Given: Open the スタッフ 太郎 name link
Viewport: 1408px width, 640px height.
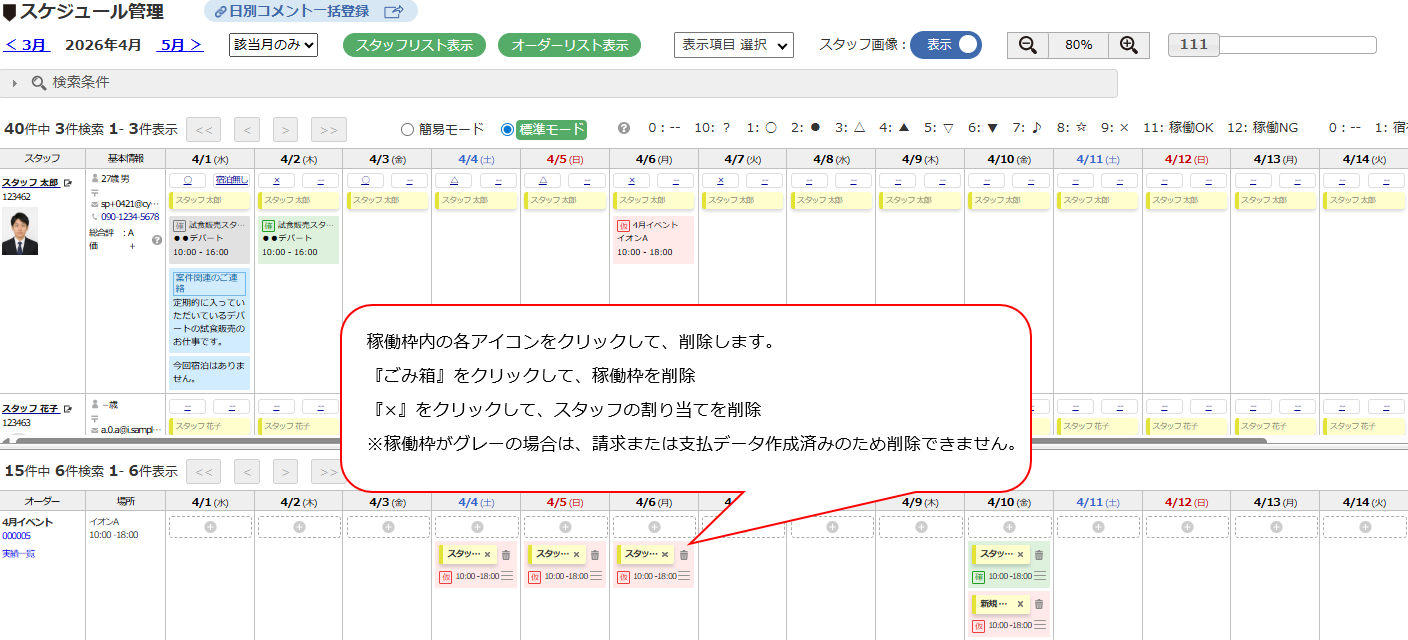Looking at the screenshot, I should [31, 183].
